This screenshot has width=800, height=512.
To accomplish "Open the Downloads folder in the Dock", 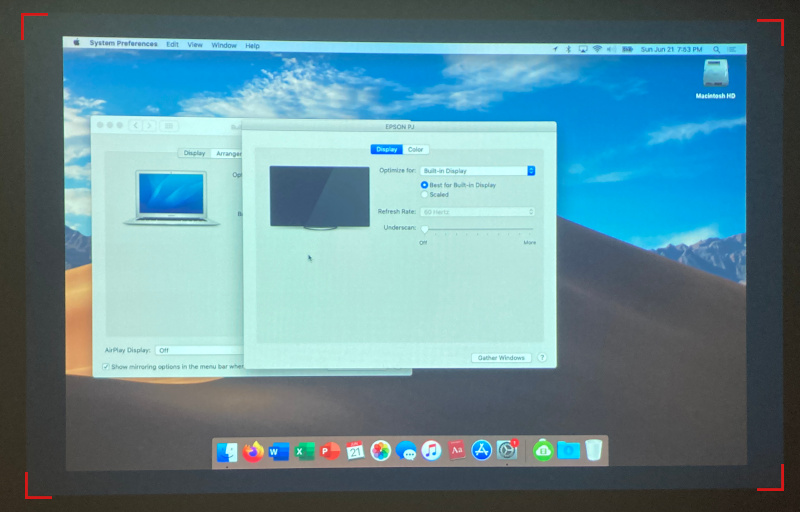I will 568,450.
